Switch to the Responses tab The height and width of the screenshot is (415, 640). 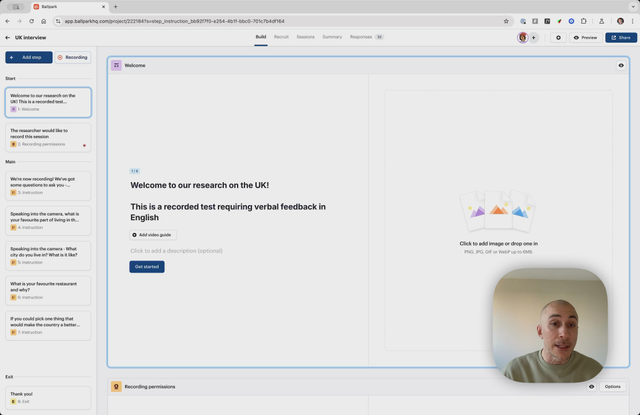point(366,37)
